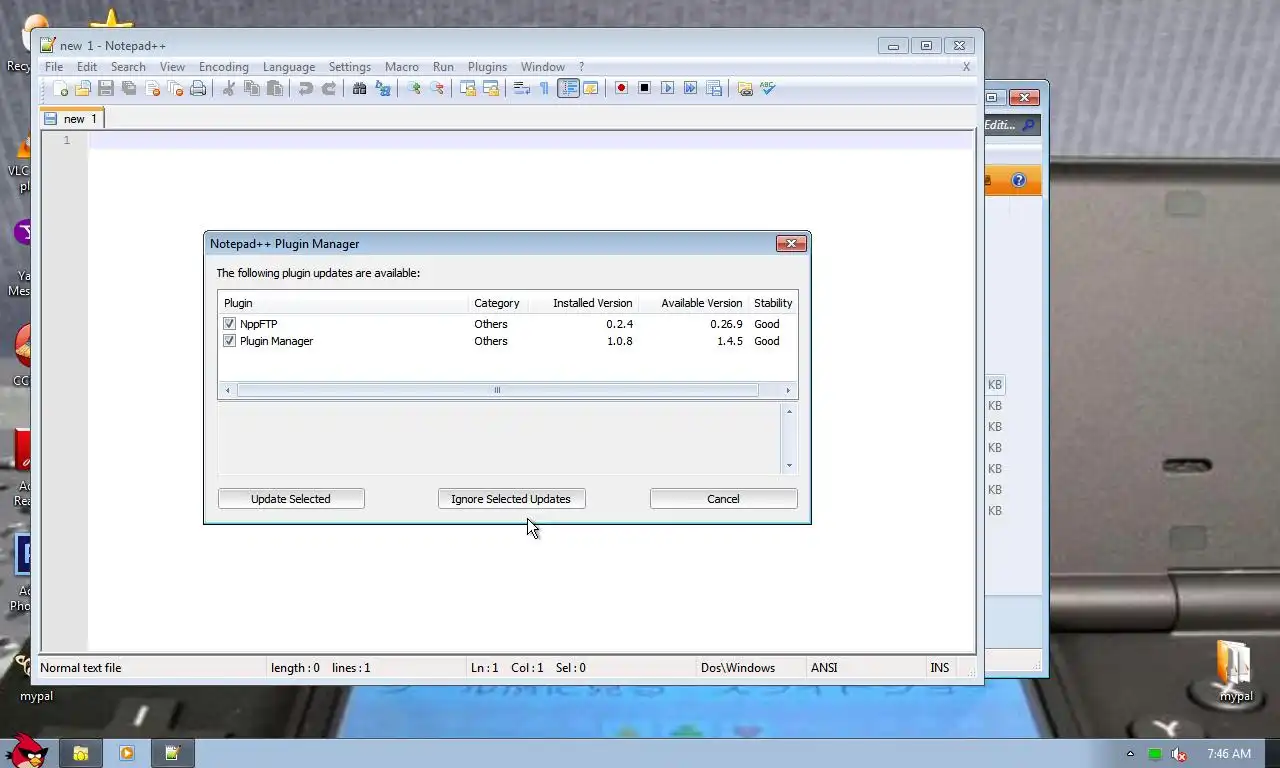Screen dimensions: 1280x768
Task: Click the muted volume tray icon
Action: 1179,754
